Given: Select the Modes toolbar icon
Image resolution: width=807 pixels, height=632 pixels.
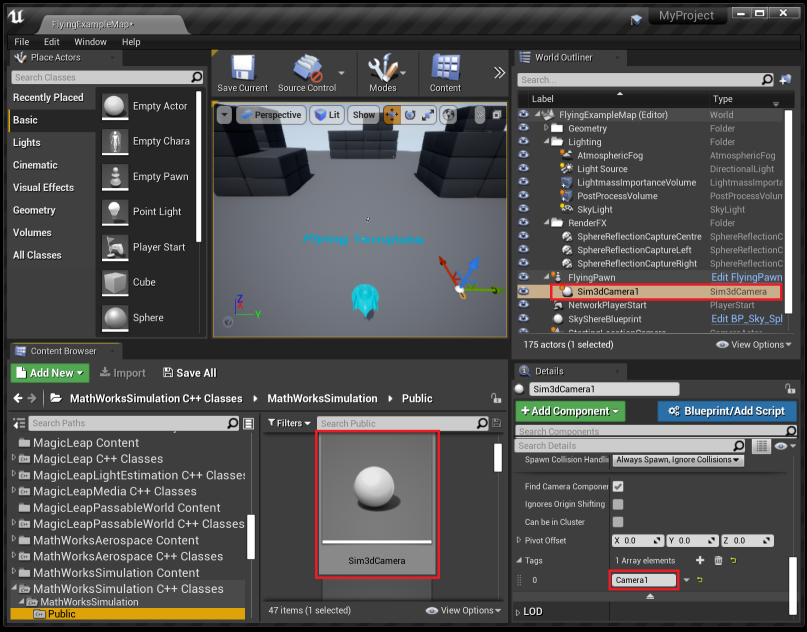Looking at the screenshot, I should (385, 72).
